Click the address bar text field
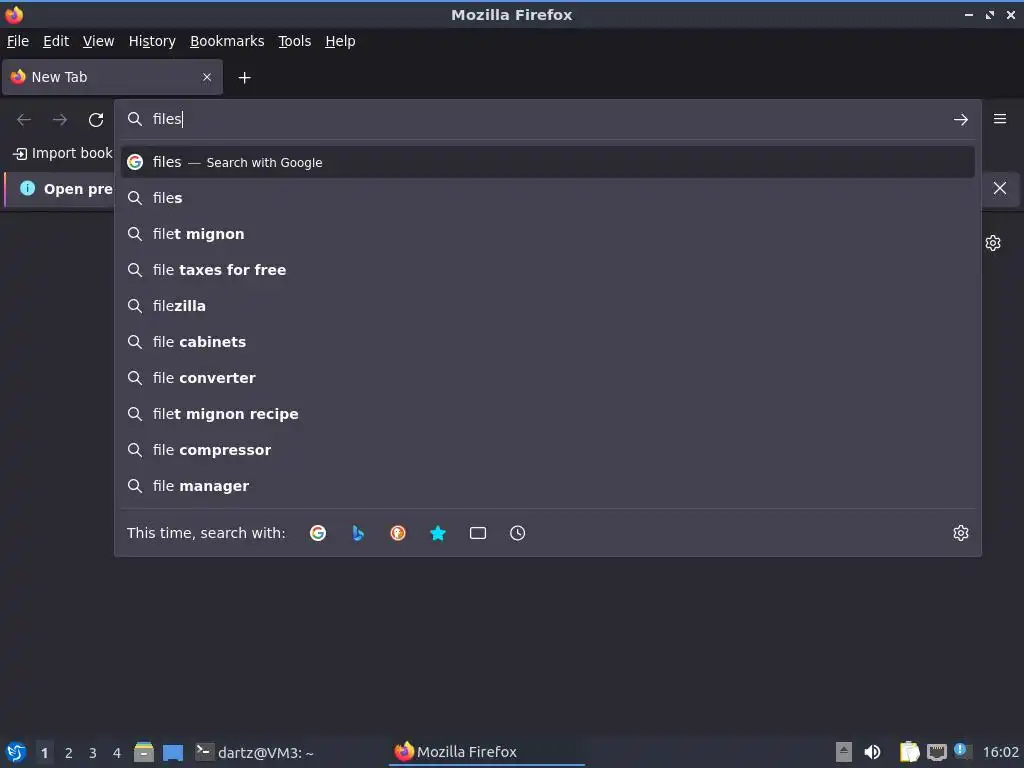 coord(547,119)
